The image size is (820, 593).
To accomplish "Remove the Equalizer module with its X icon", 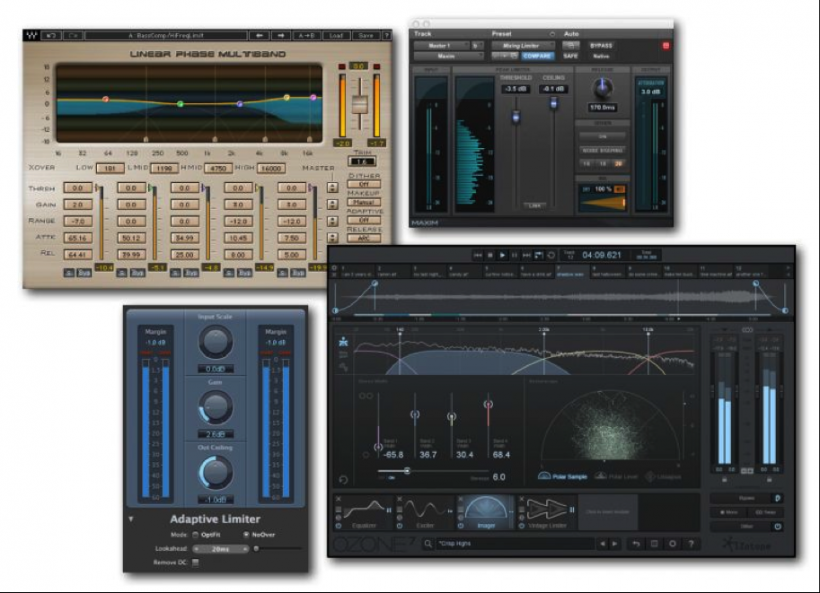I will (338, 499).
